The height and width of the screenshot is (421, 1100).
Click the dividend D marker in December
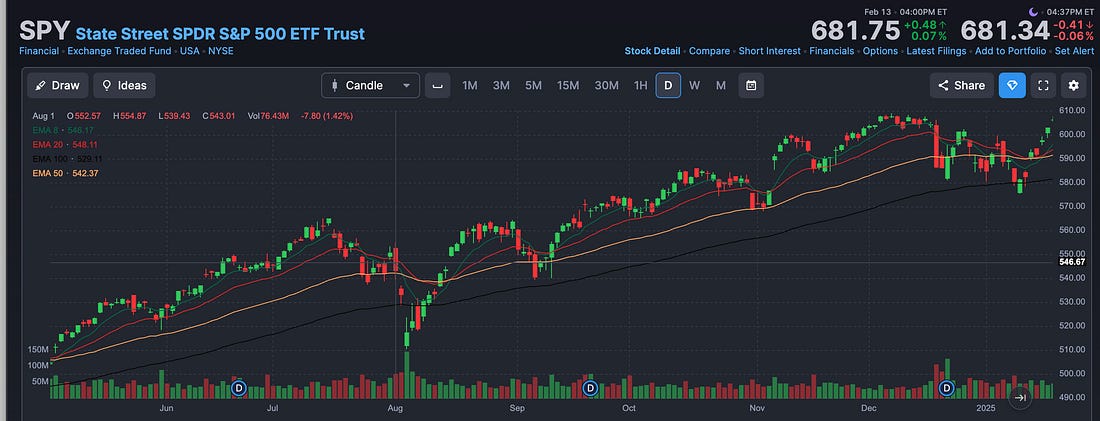pyautogui.click(x=948, y=387)
